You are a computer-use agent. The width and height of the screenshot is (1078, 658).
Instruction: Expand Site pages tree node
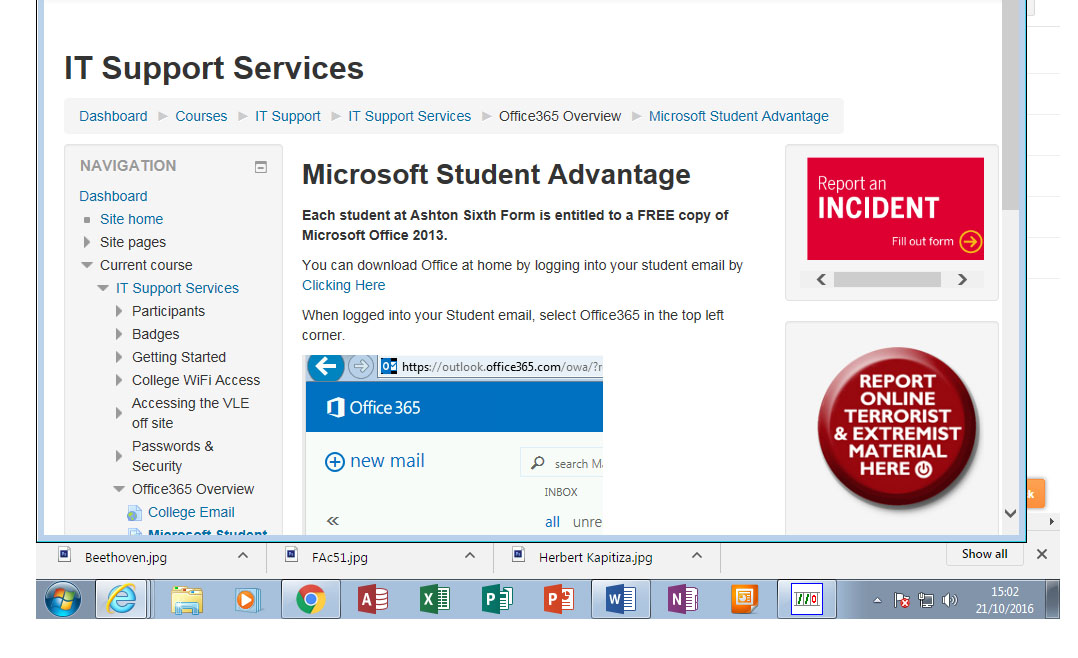coord(87,242)
